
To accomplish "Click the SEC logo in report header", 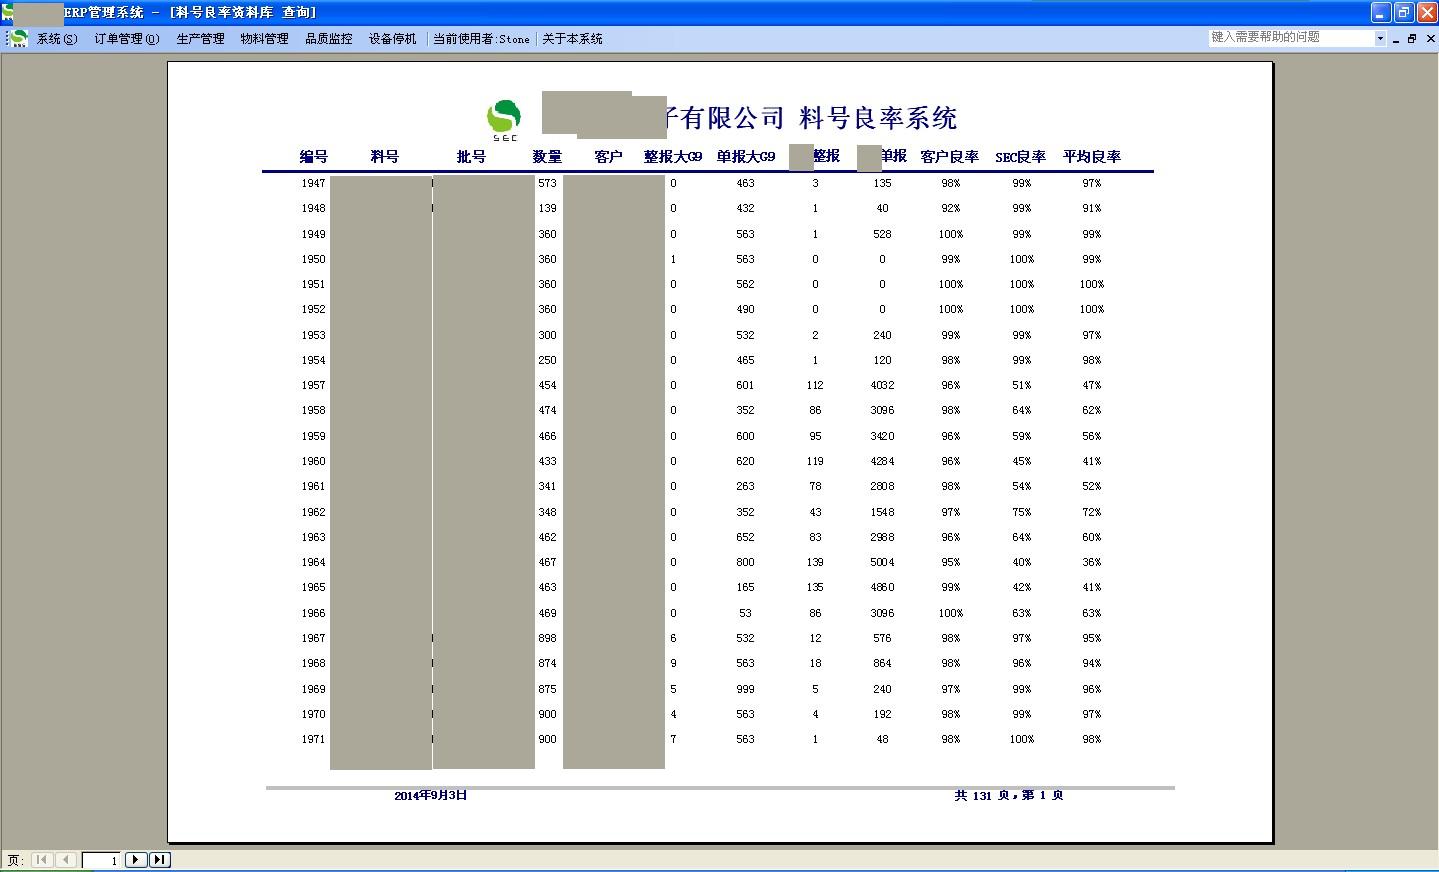I will [504, 120].
